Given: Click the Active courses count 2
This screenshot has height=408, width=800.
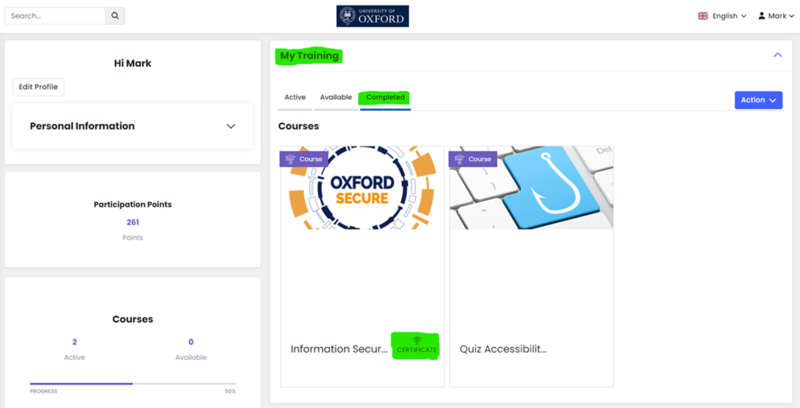Looking at the screenshot, I should coord(74,342).
